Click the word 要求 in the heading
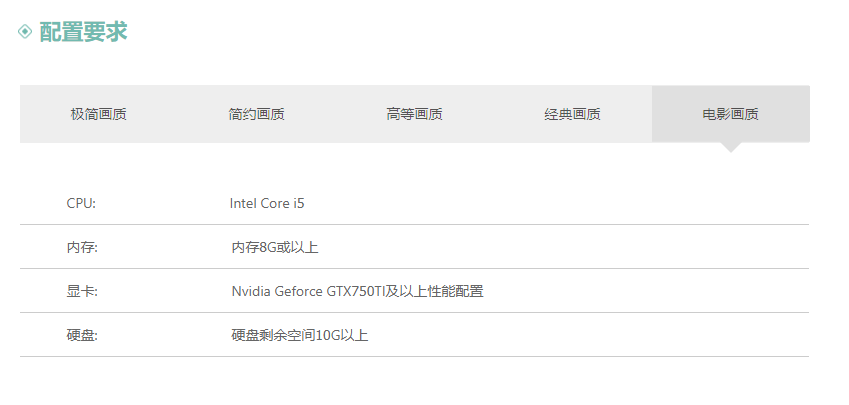849x405 pixels. 106,32
